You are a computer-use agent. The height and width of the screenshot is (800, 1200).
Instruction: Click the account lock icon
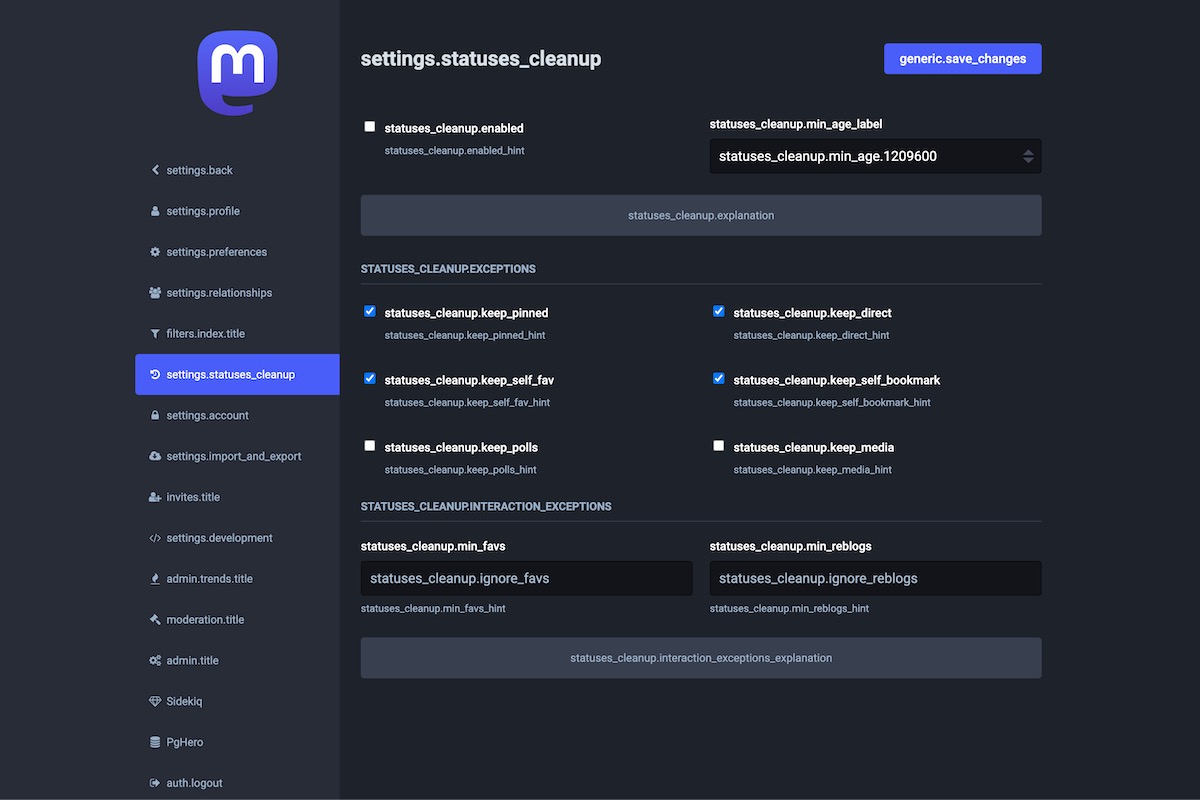(155, 415)
